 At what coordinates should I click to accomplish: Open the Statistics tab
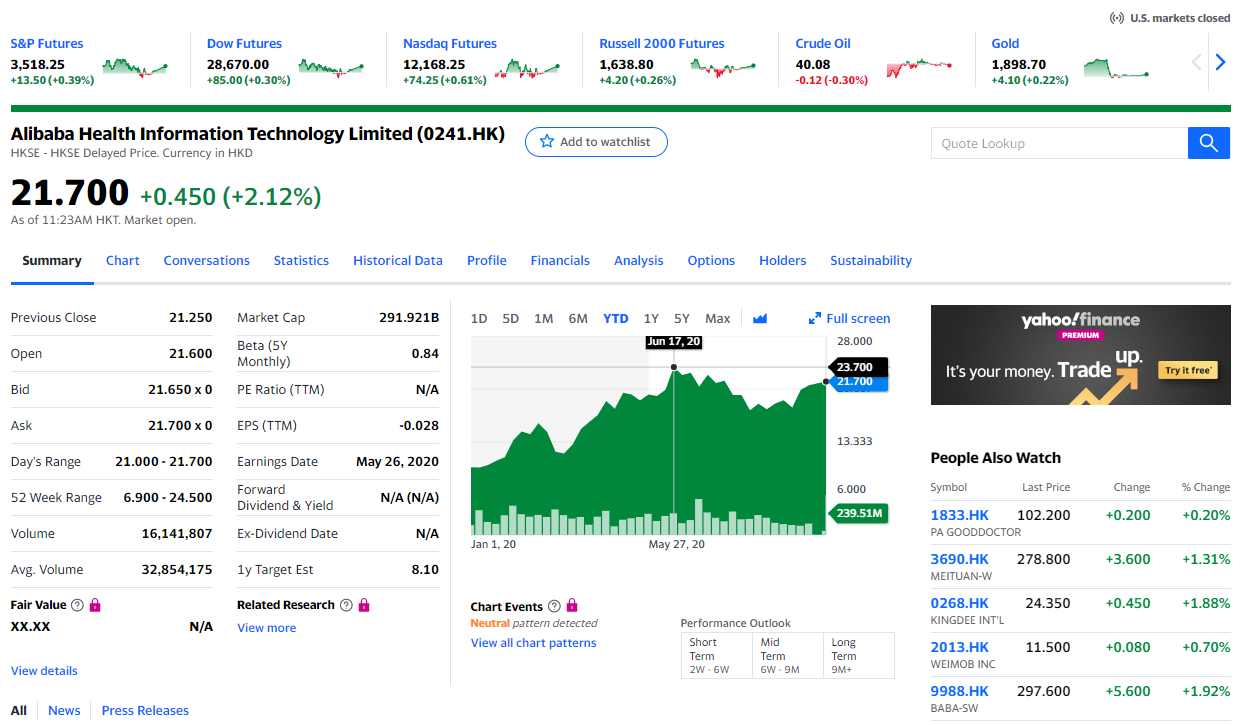click(x=301, y=261)
